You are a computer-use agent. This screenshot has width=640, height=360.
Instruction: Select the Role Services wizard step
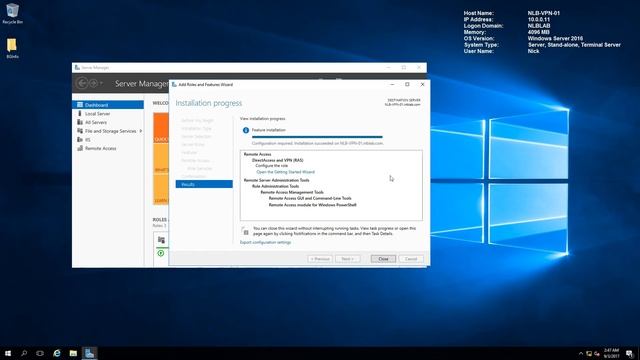pyautogui.click(x=199, y=169)
